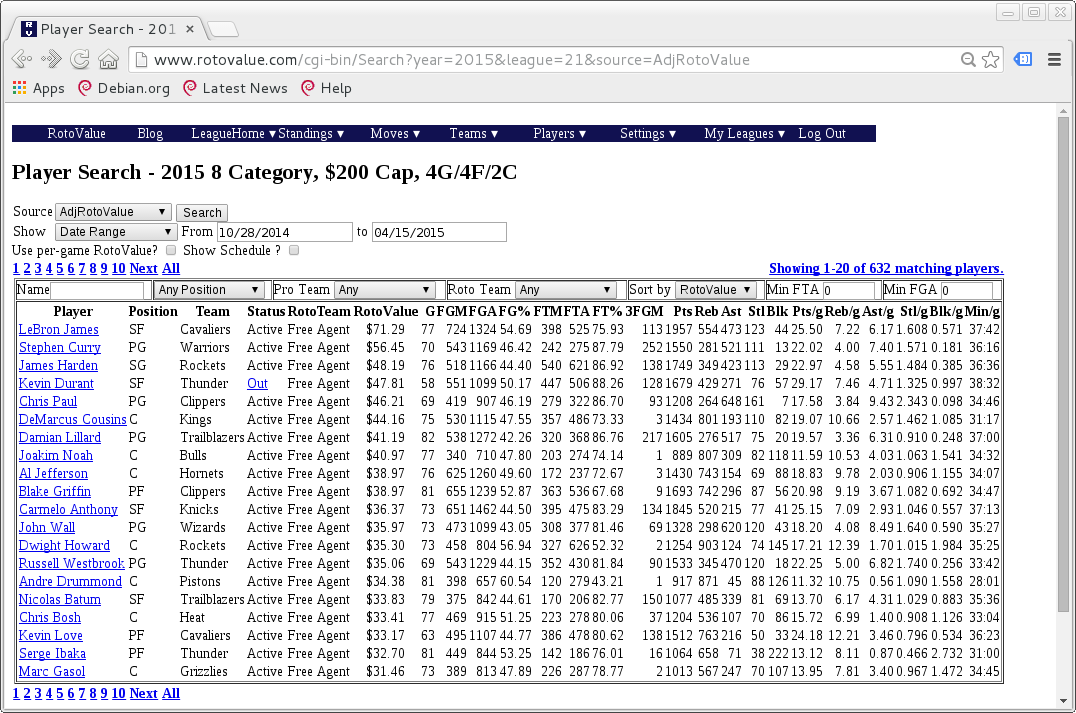Expand the Settings menu

(x=648, y=133)
